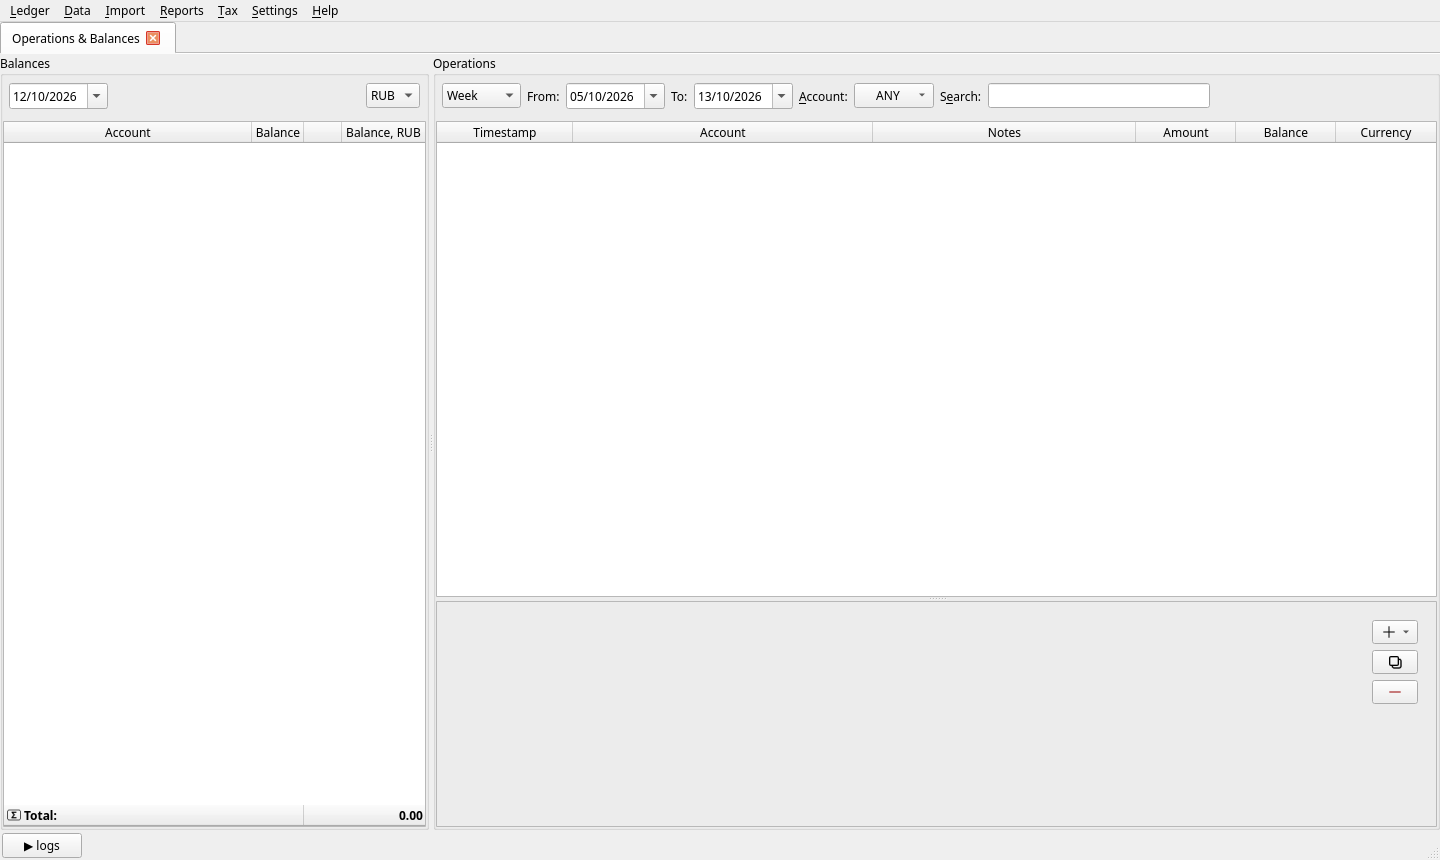Open the Week period dropdown
The image size is (1440, 860).
click(x=481, y=96)
